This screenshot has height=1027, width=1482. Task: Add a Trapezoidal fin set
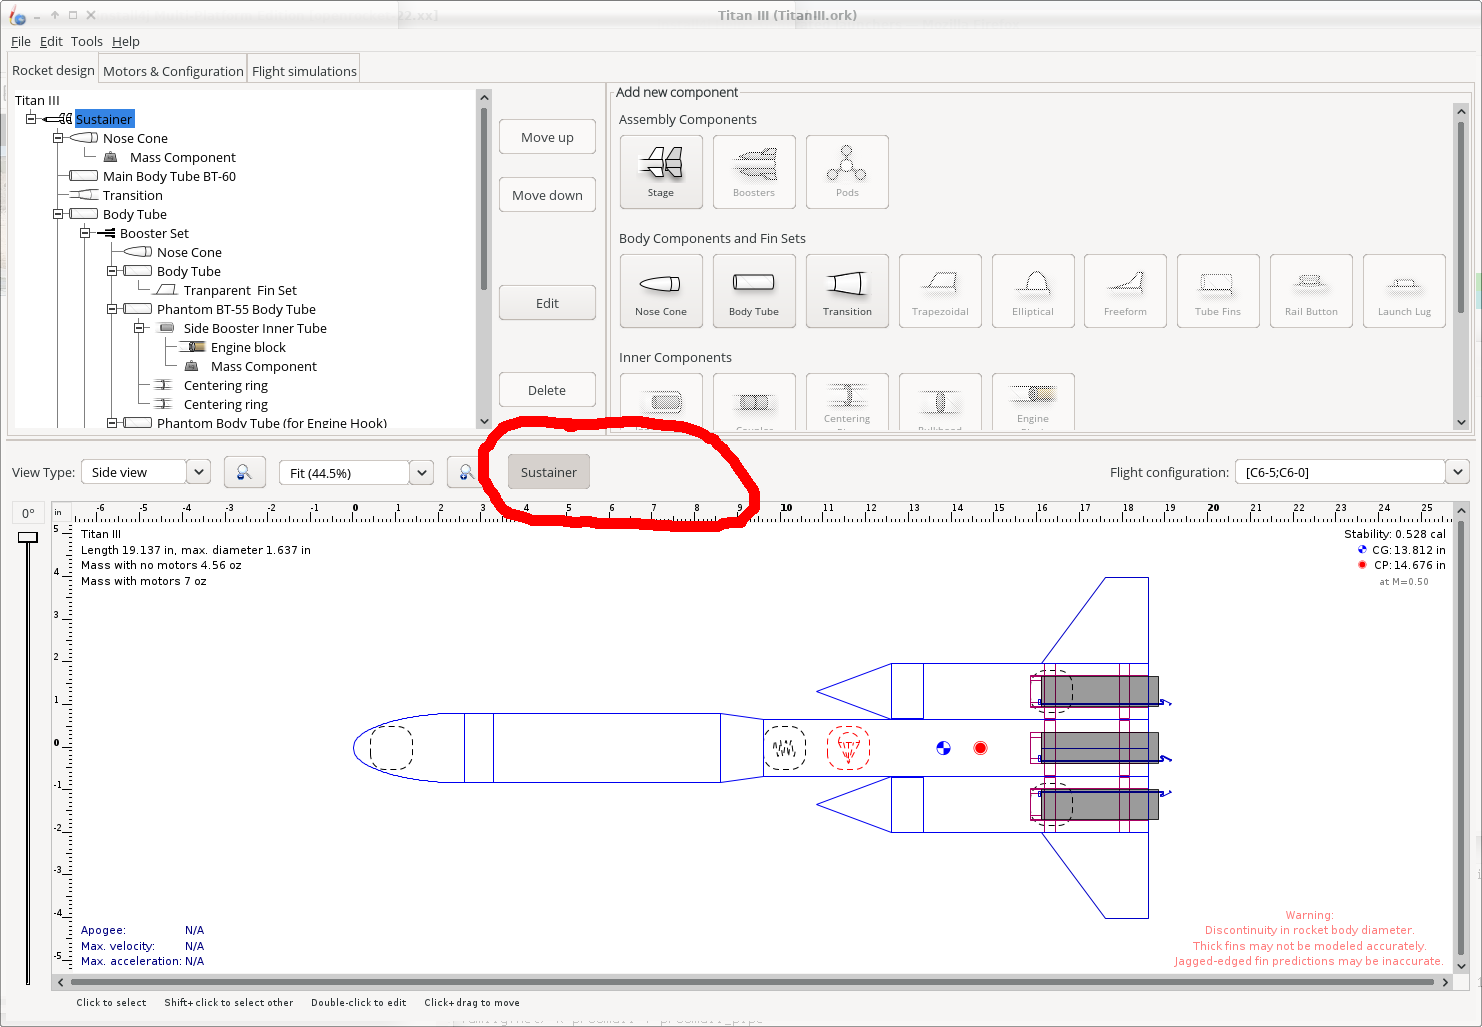coord(940,291)
